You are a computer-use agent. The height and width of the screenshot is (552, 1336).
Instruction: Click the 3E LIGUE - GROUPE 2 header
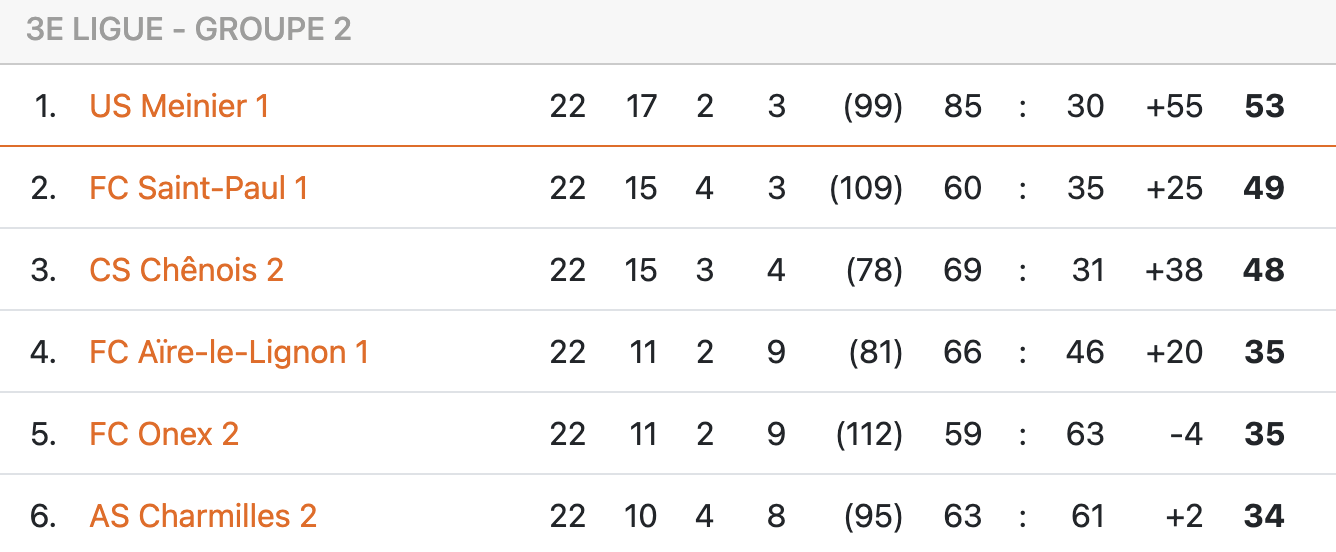pos(189,29)
